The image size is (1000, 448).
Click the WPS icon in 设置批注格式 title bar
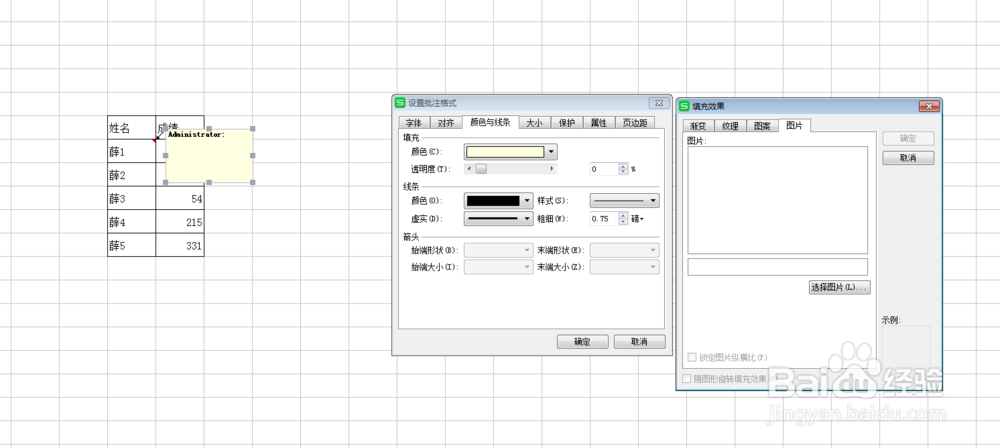pyautogui.click(x=401, y=103)
